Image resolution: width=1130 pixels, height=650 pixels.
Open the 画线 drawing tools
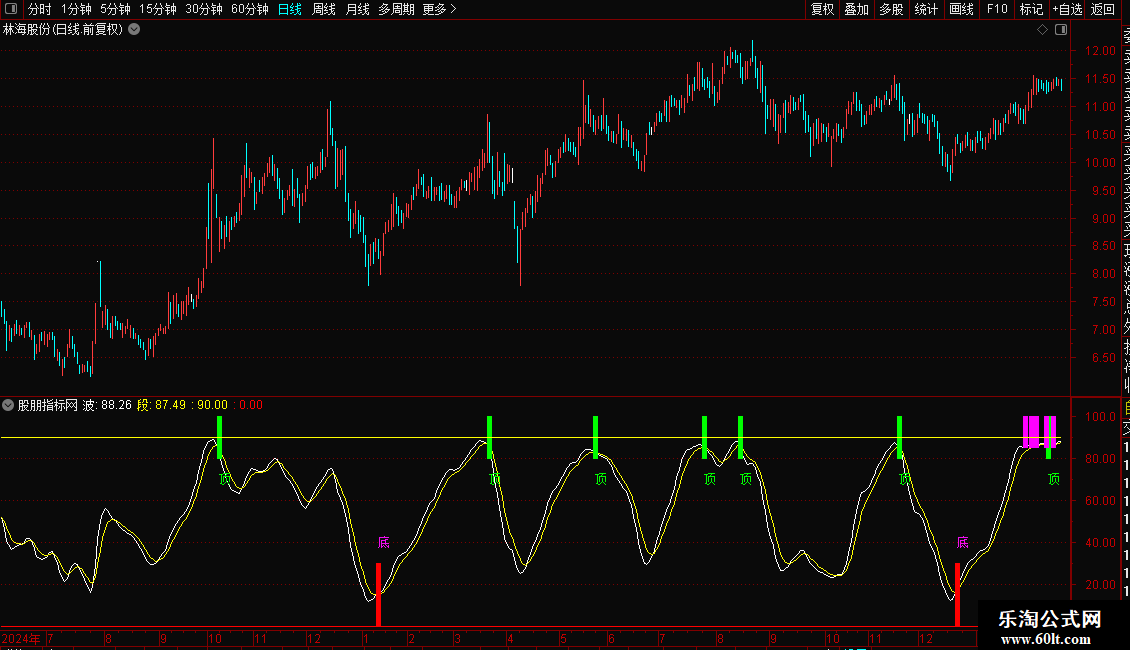point(961,9)
